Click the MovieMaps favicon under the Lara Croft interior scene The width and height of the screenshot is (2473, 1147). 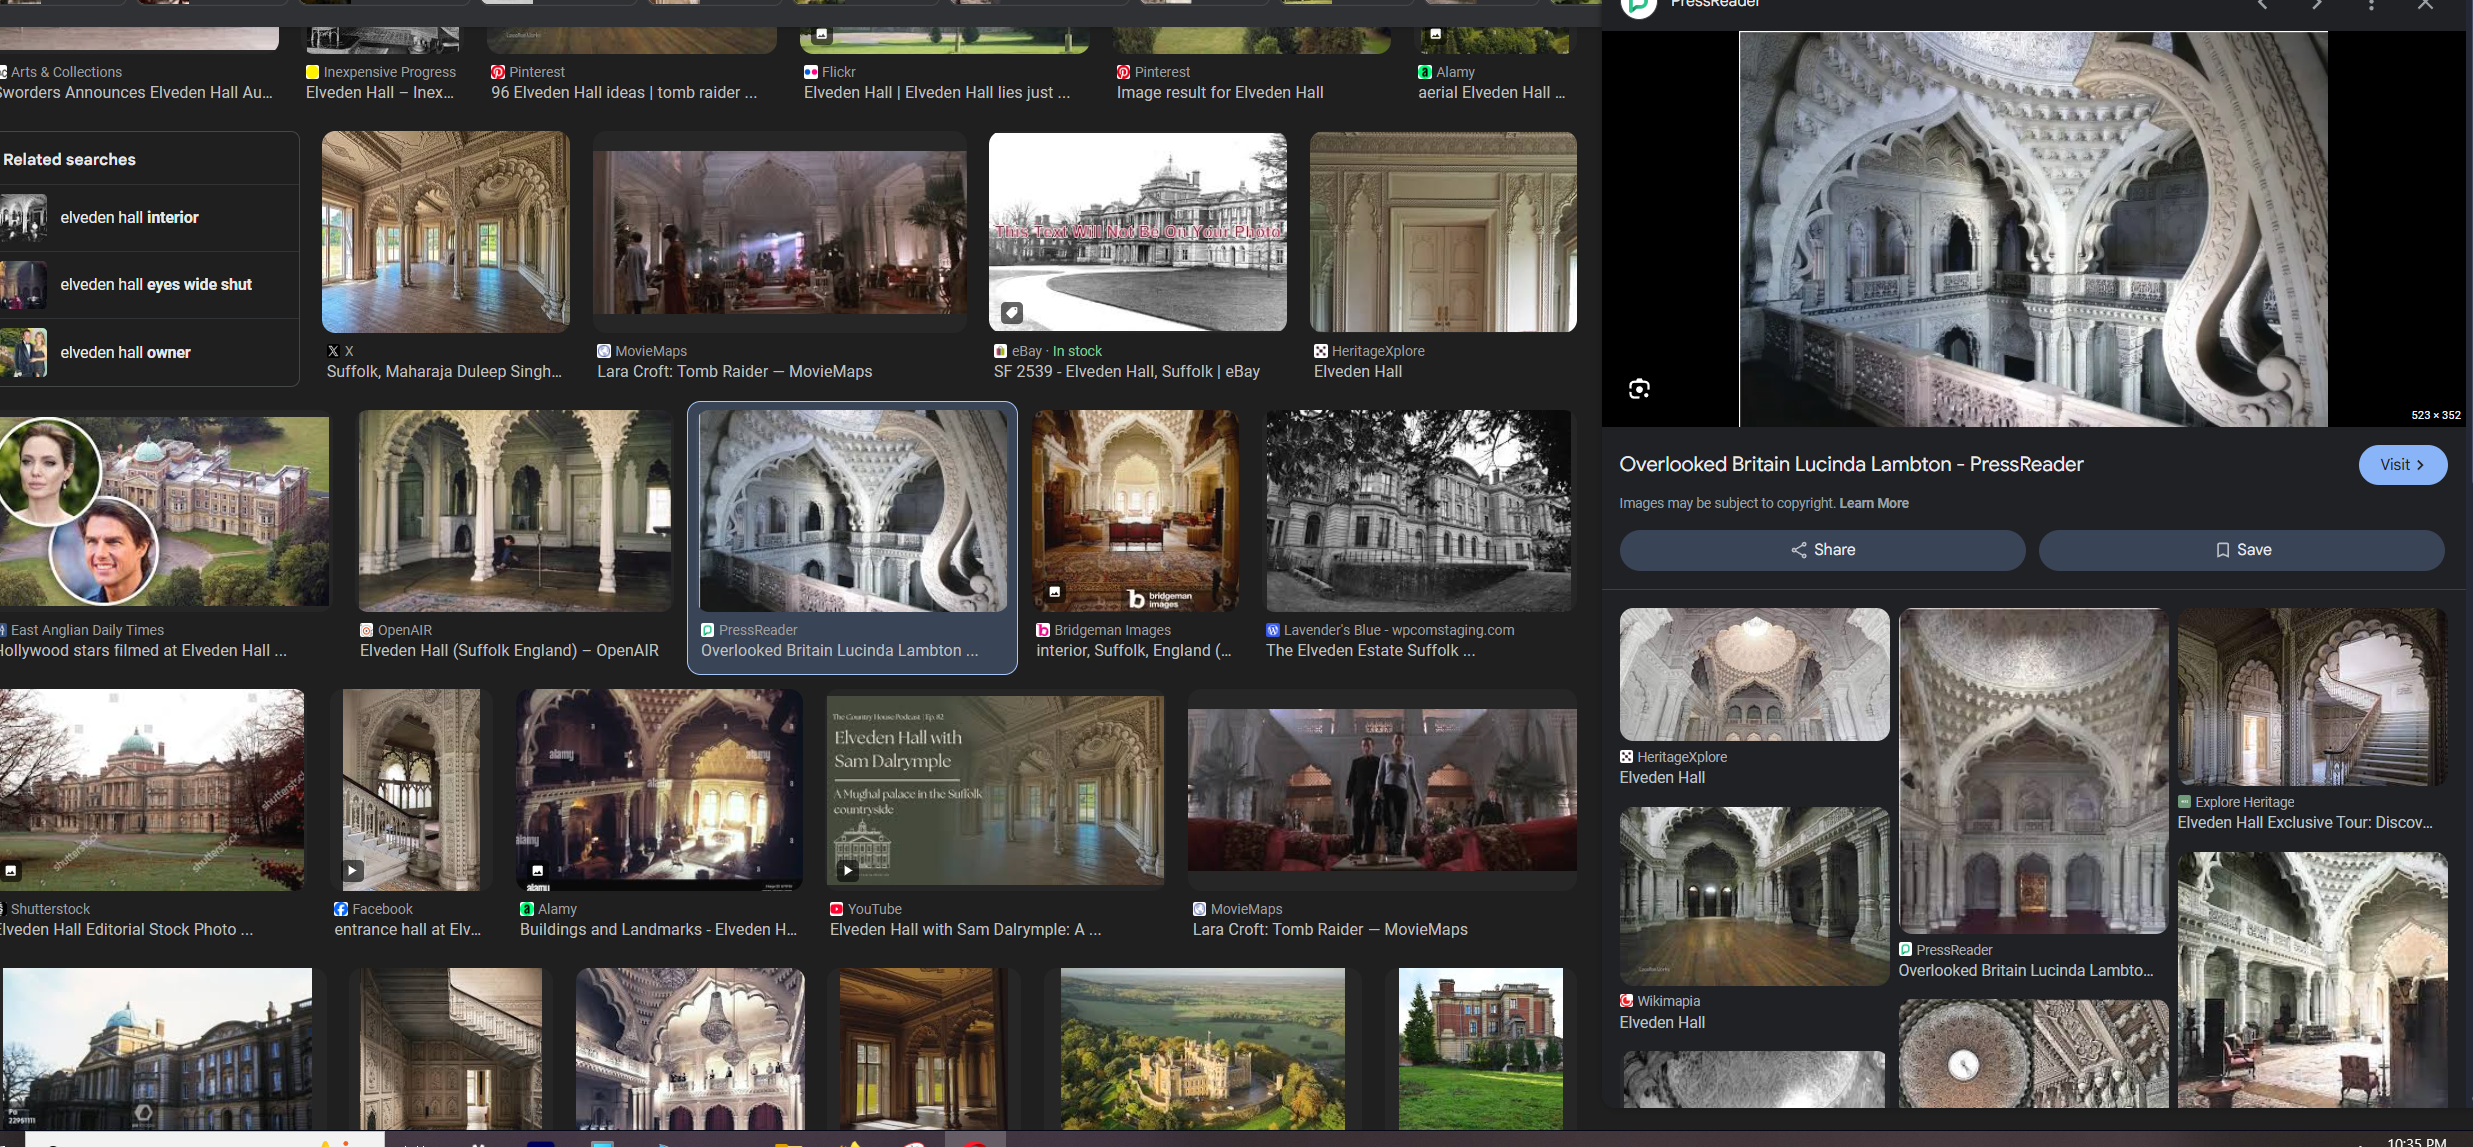[x=604, y=351]
